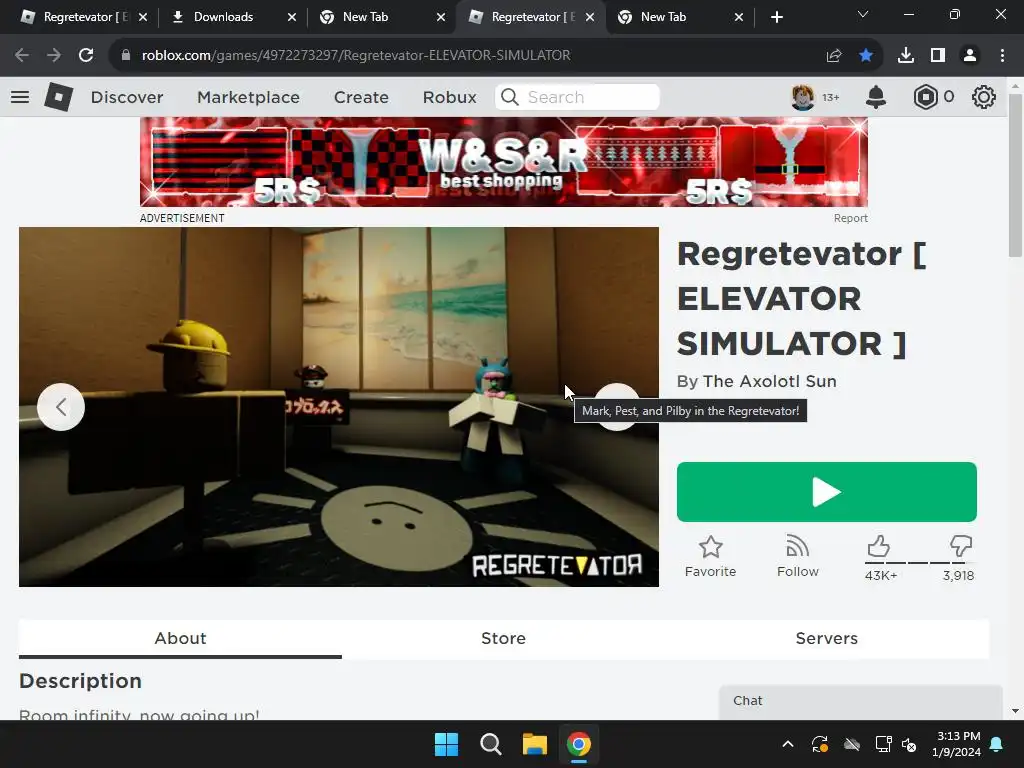Close the Downloads browser tab
Viewport: 1024px width, 768px height.
pyautogui.click(x=292, y=17)
